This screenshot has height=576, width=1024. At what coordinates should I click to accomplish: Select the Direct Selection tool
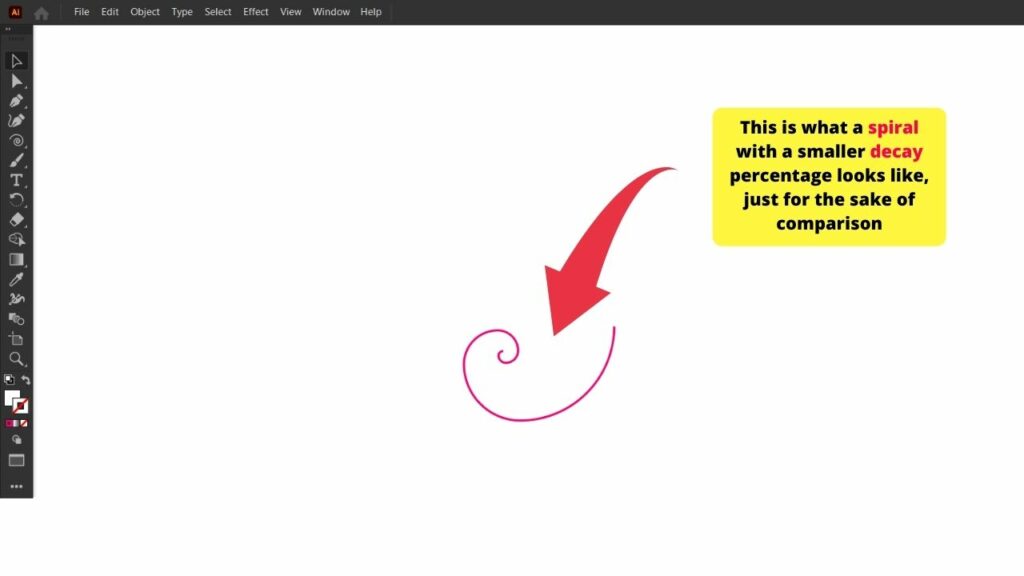point(17,80)
